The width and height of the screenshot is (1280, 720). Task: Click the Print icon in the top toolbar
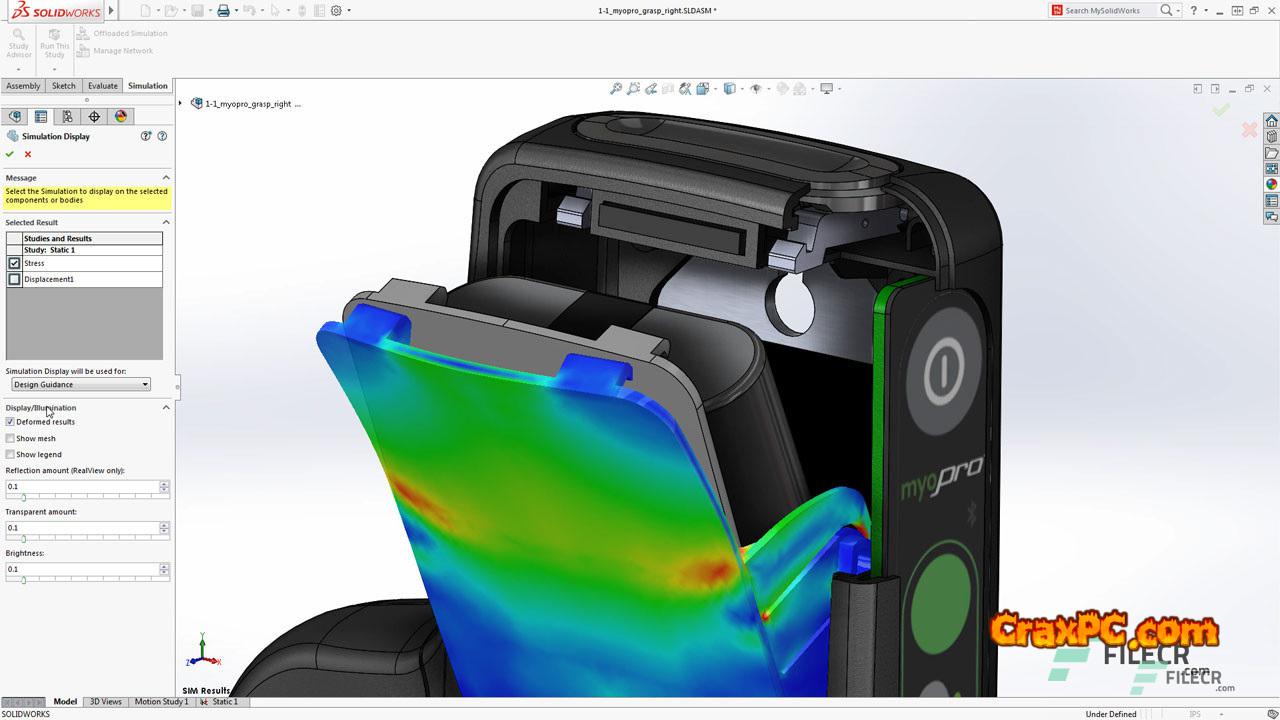coord(223,11)
